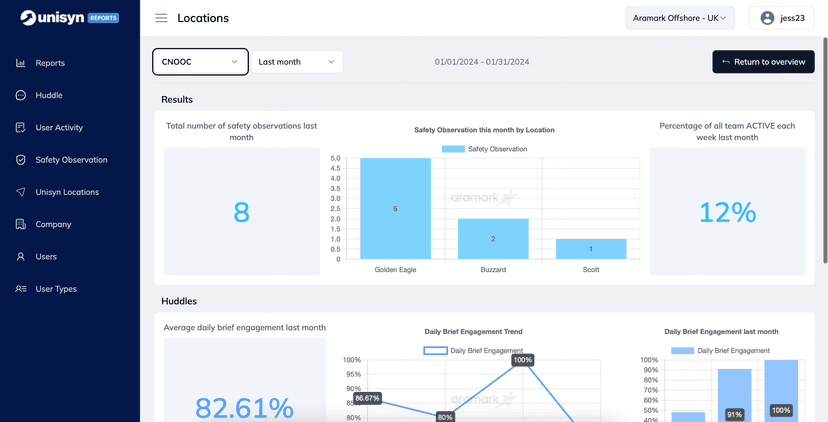
Task: Click the Unisyn Reports logo
Action: pyautogui.click(x=70, y=17)
